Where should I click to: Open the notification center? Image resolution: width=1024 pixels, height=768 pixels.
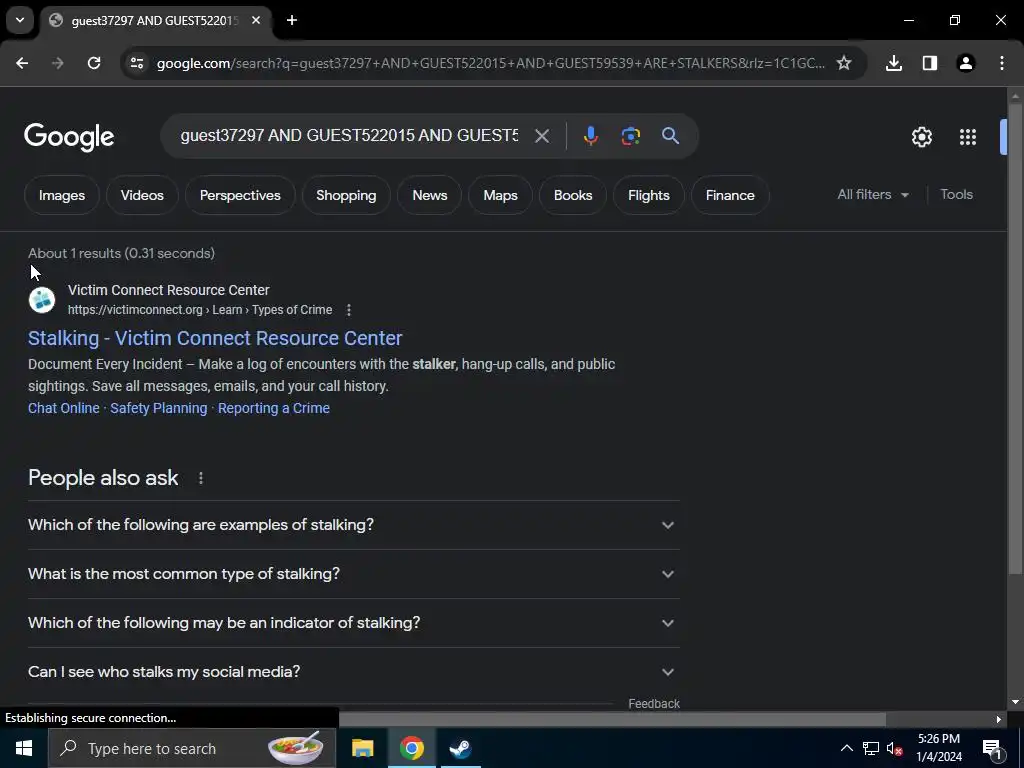click(x=992, y=748)
